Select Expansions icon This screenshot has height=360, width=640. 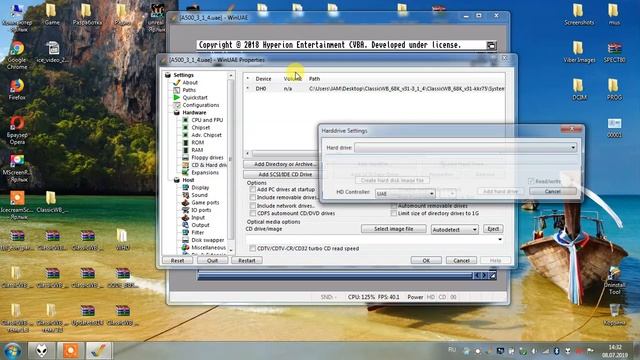pyautogui.click(x=185, y=173)
